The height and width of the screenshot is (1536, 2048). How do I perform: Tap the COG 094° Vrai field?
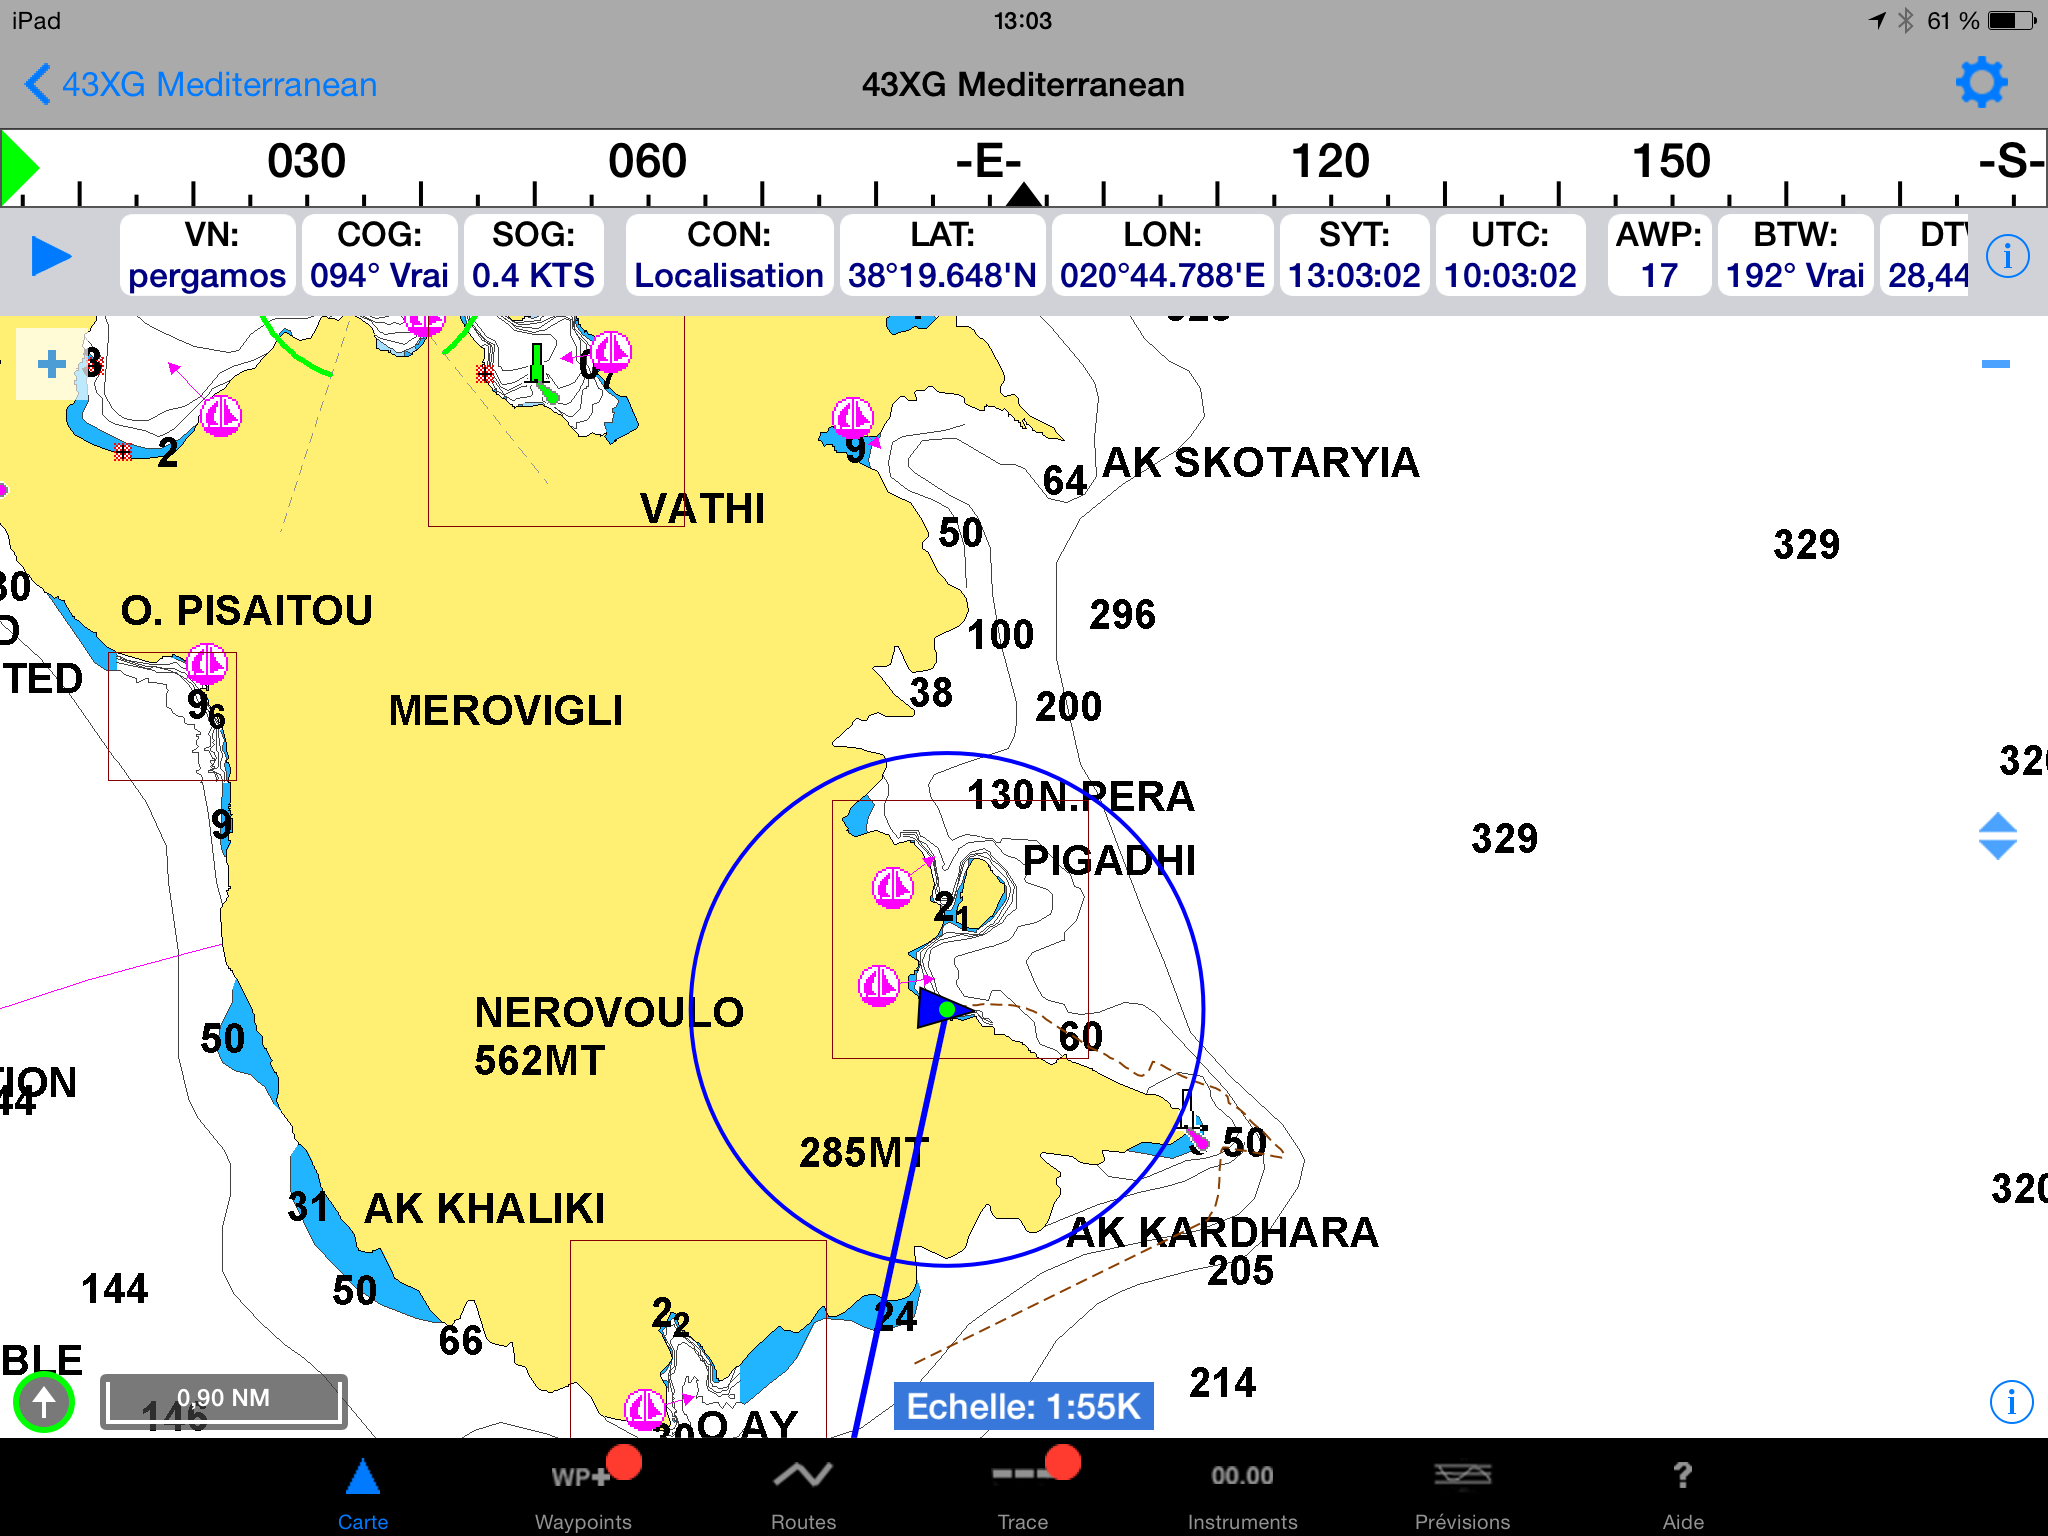click(x=379, y=256)
